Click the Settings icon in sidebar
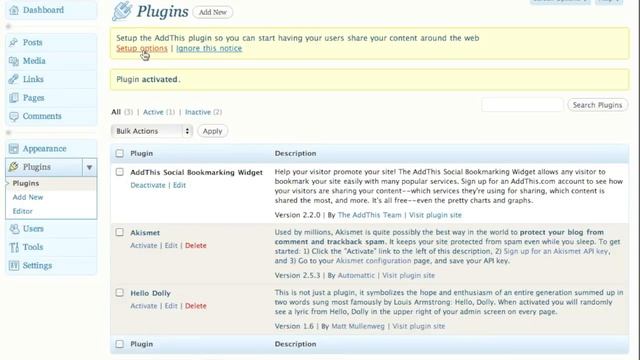 click(14, 266)
